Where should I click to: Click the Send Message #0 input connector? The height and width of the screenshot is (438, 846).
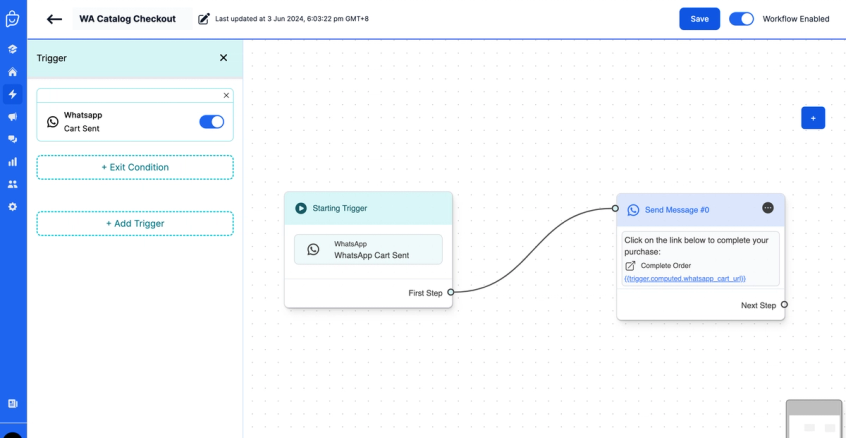615,208
